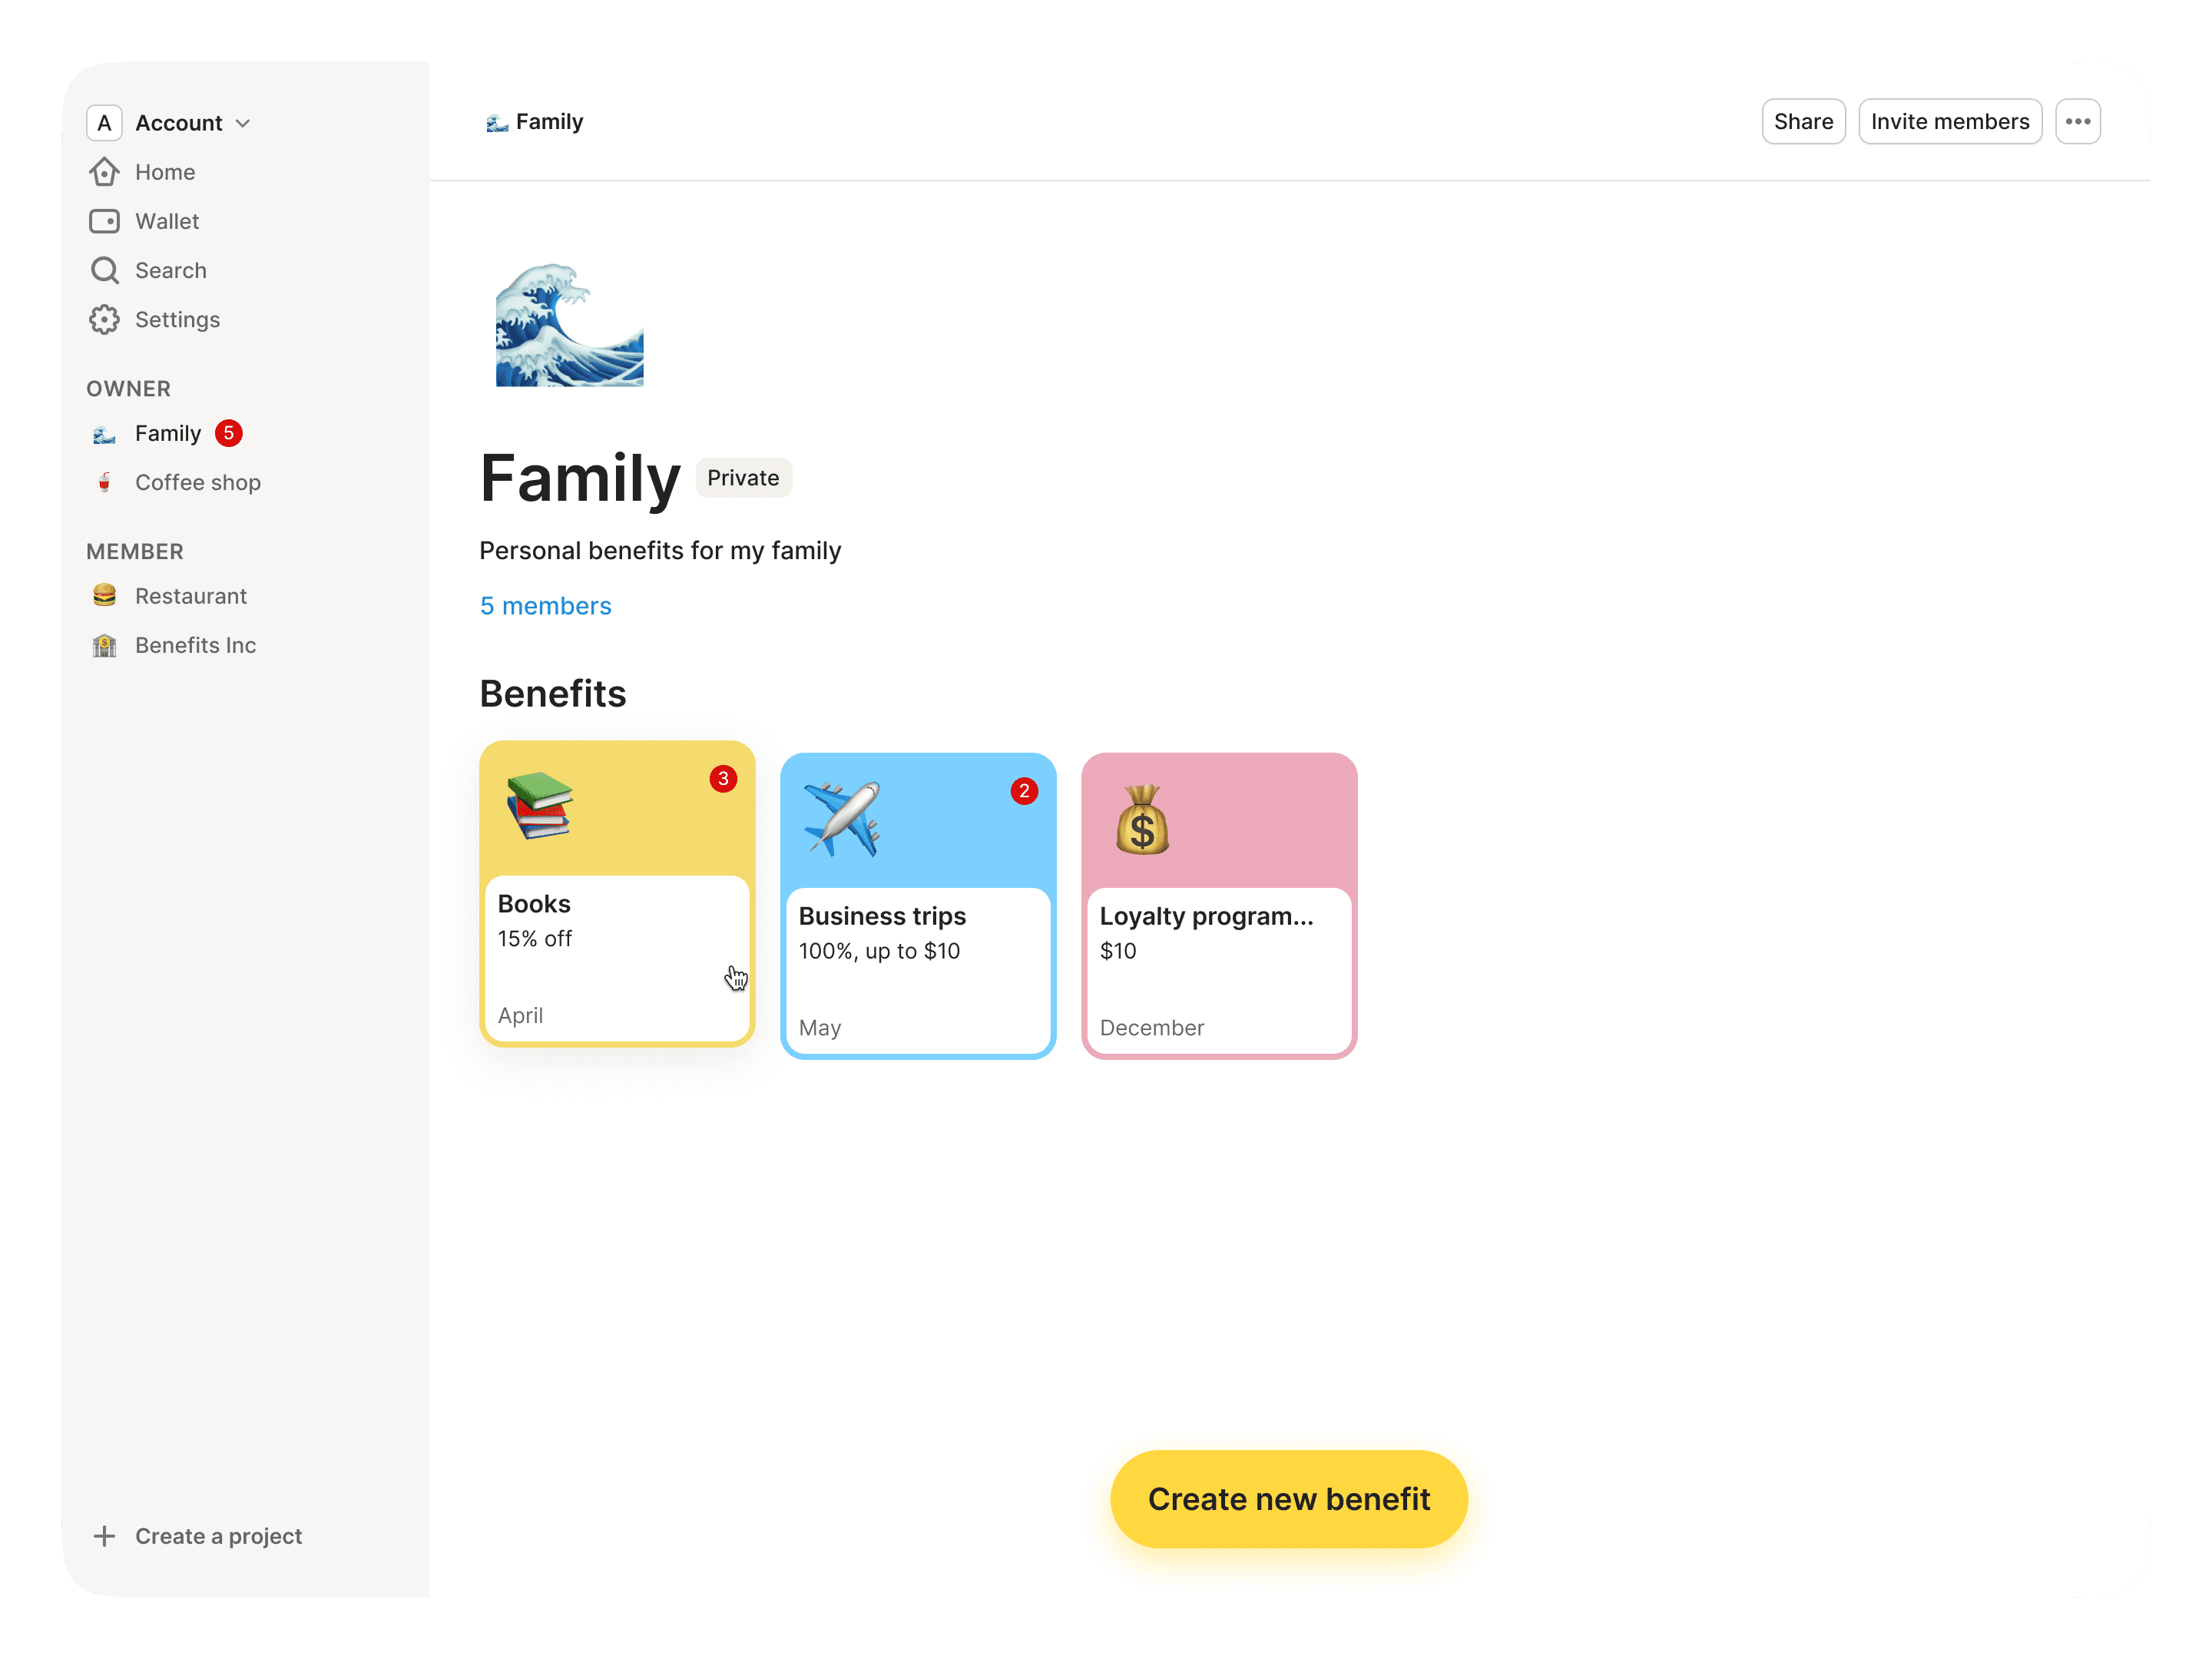Screen dimensions: 2212x1659
Task: Select Benefits Inc in sidebar
Action: [195, 645]
